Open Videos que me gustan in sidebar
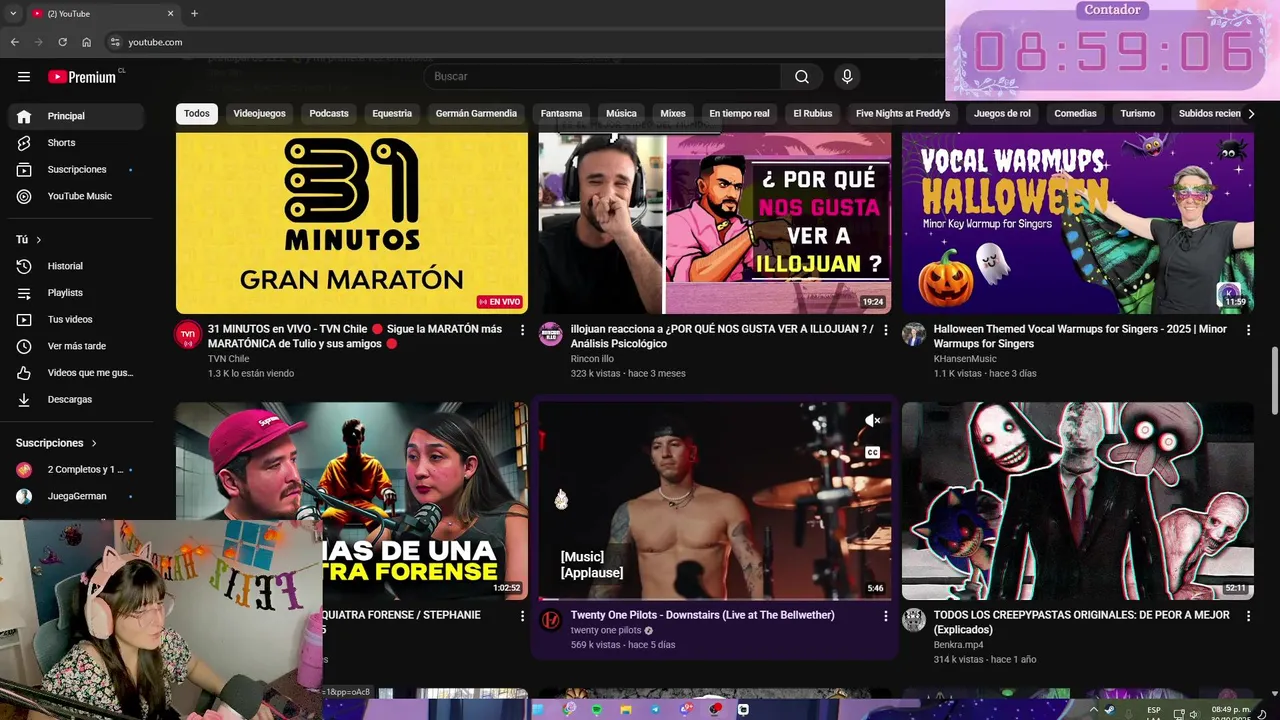The height and width of the screenshot is (720, 1280). pos(77,373)
